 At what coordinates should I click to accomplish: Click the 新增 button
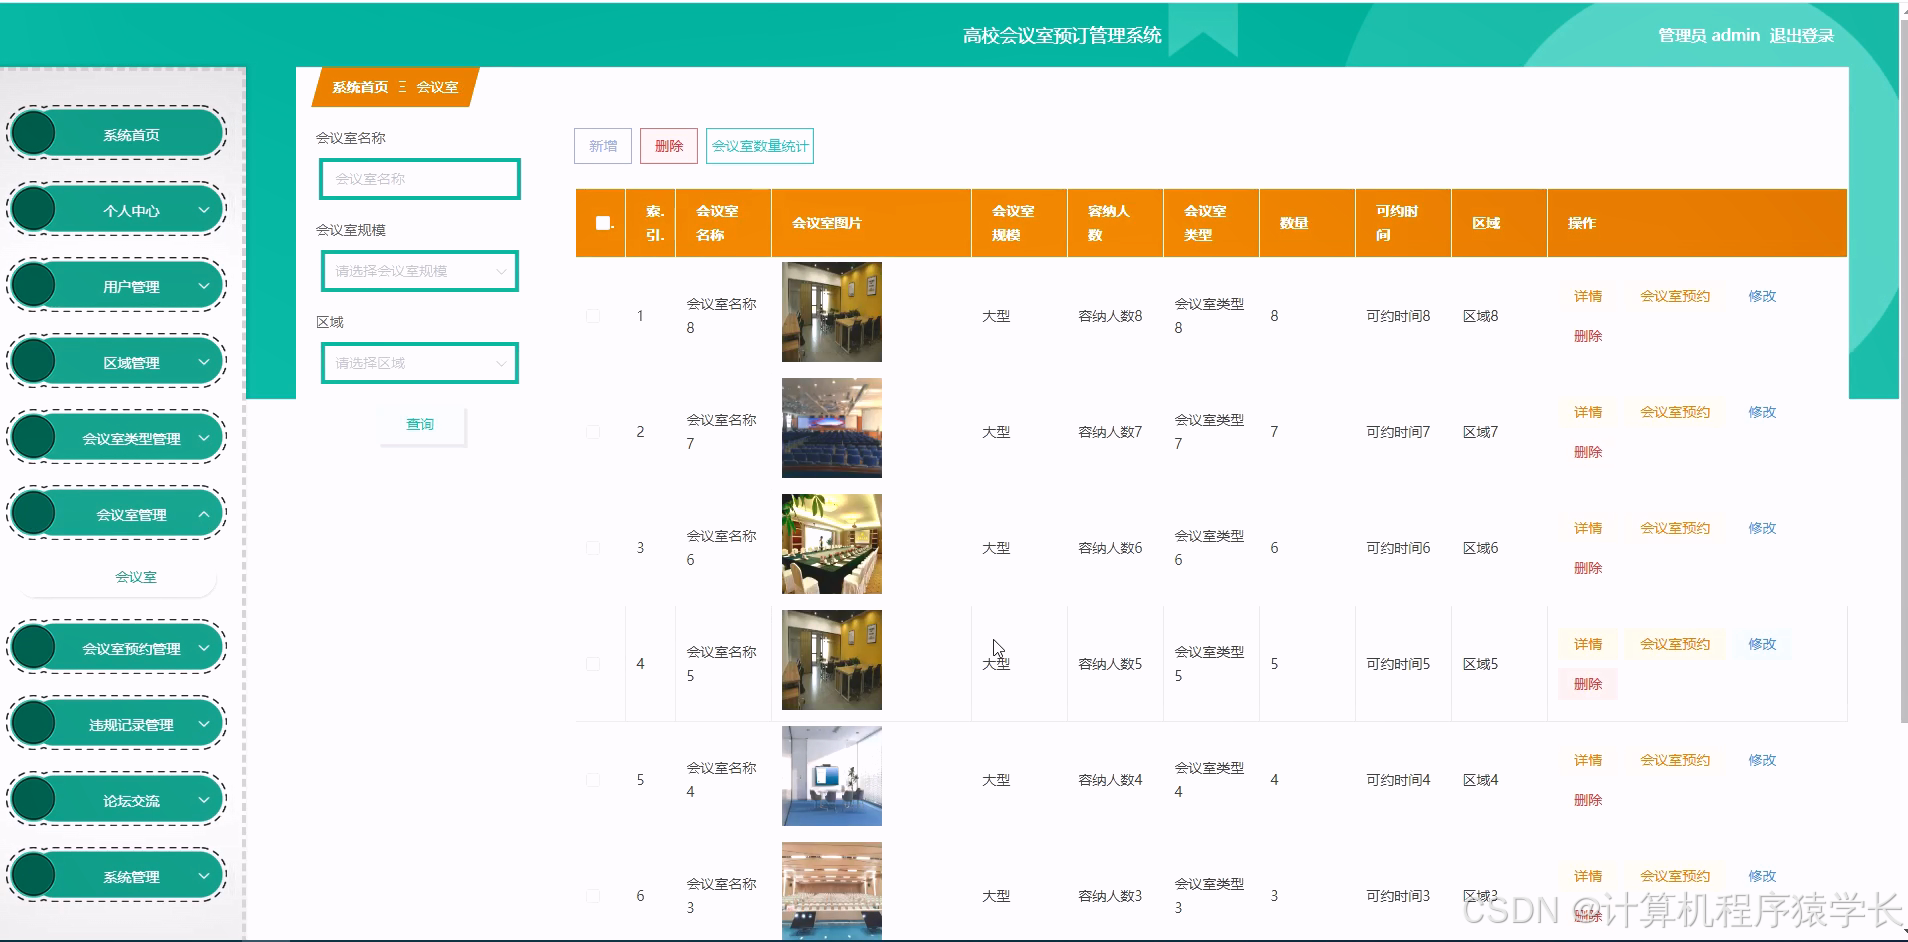pyautogui.click(x=603, y=146)
